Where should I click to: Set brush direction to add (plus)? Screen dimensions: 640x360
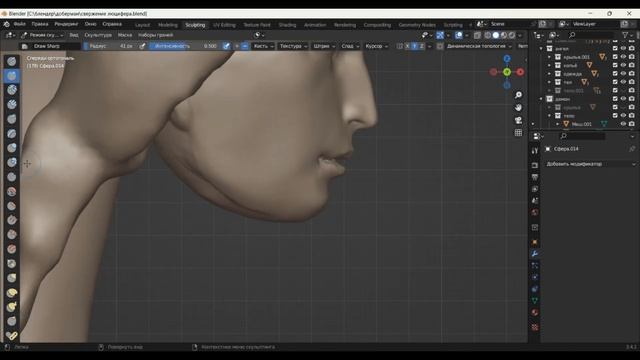click(x=237, y=46)
